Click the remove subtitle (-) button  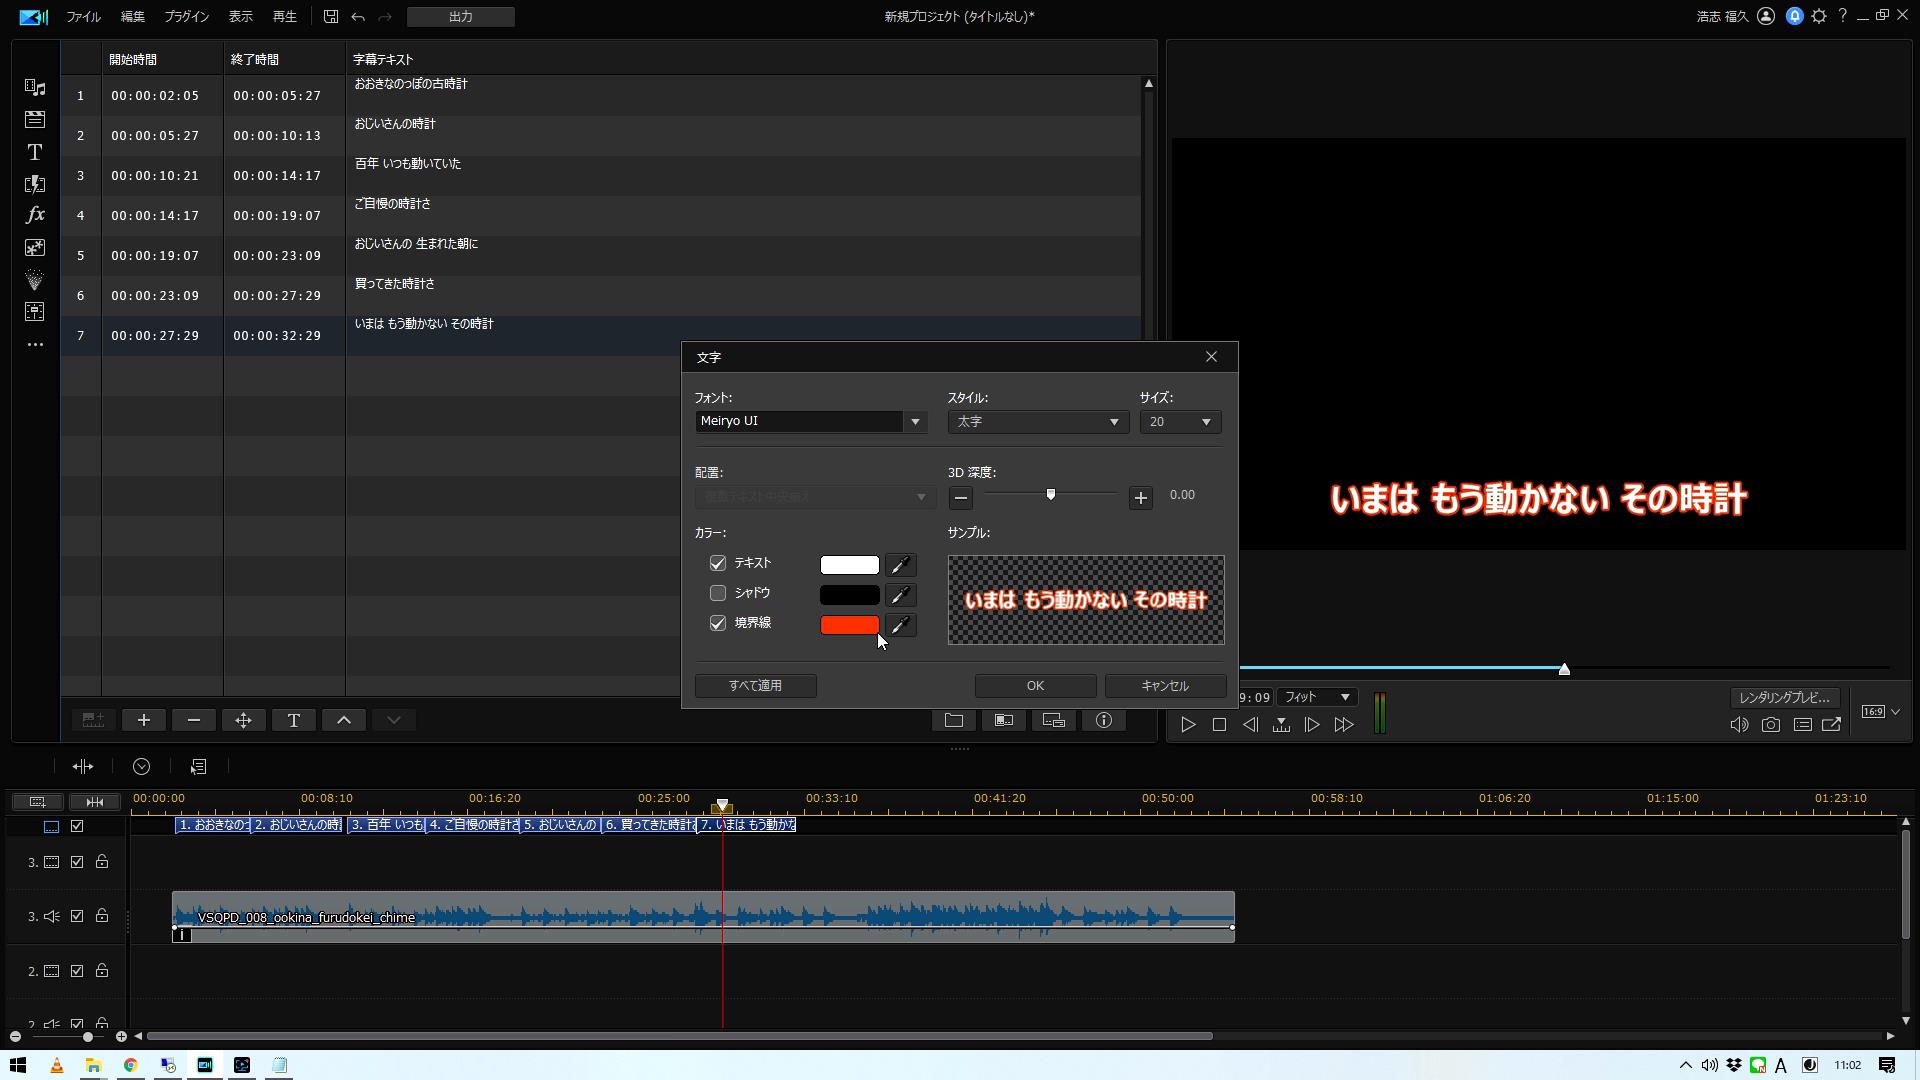point(194,720)
